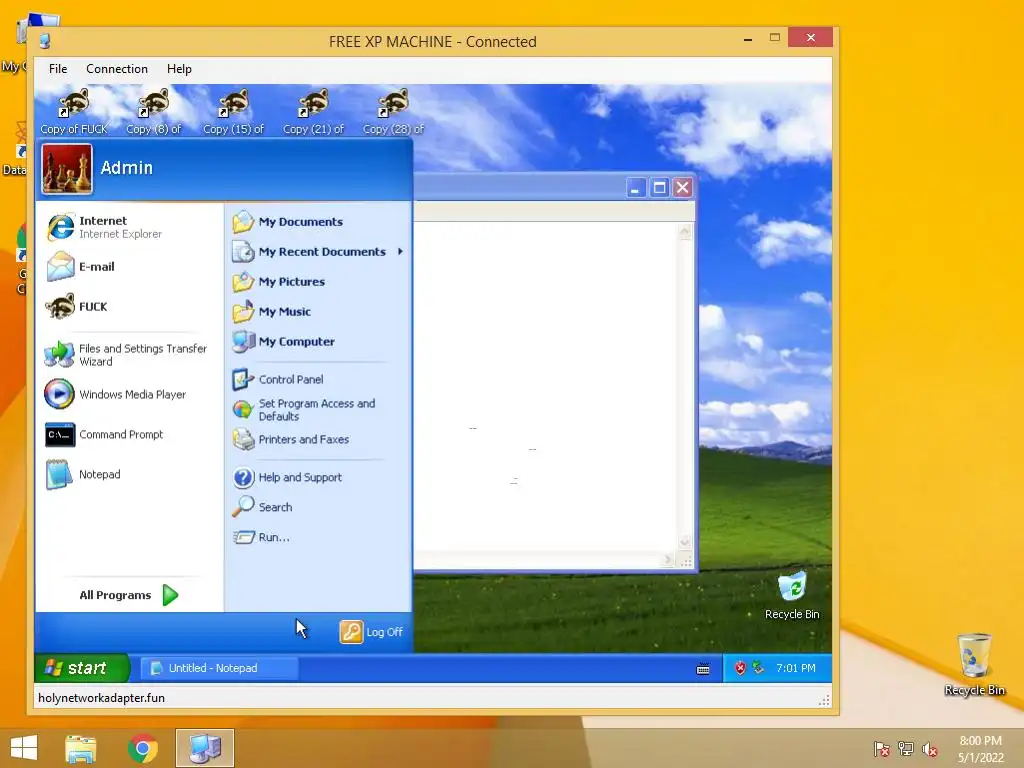Open Files and Settings Transfer Wizard

tap(126, 355)
